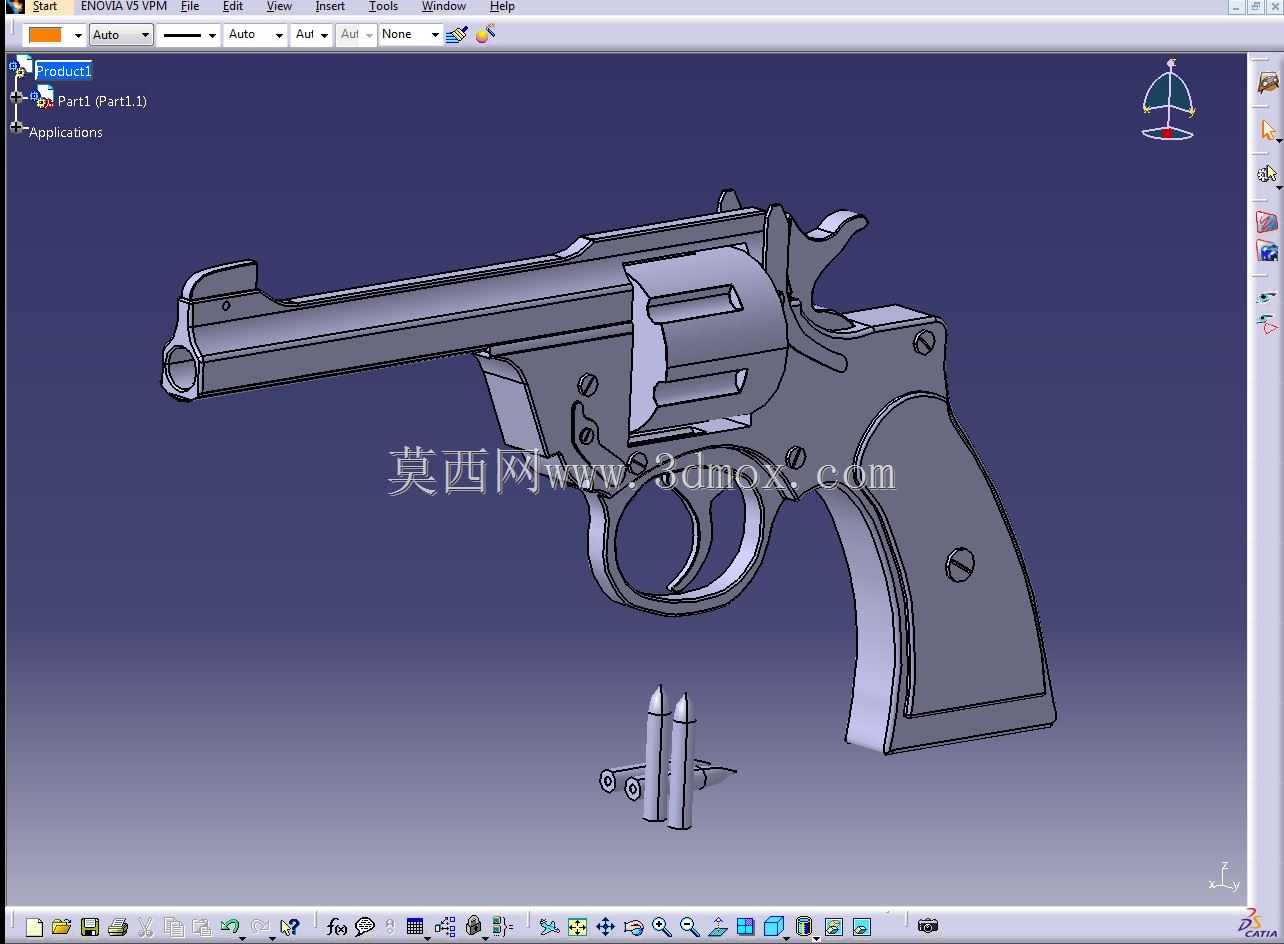Click the shading view mode cylinder icon

tap(804, 927)
